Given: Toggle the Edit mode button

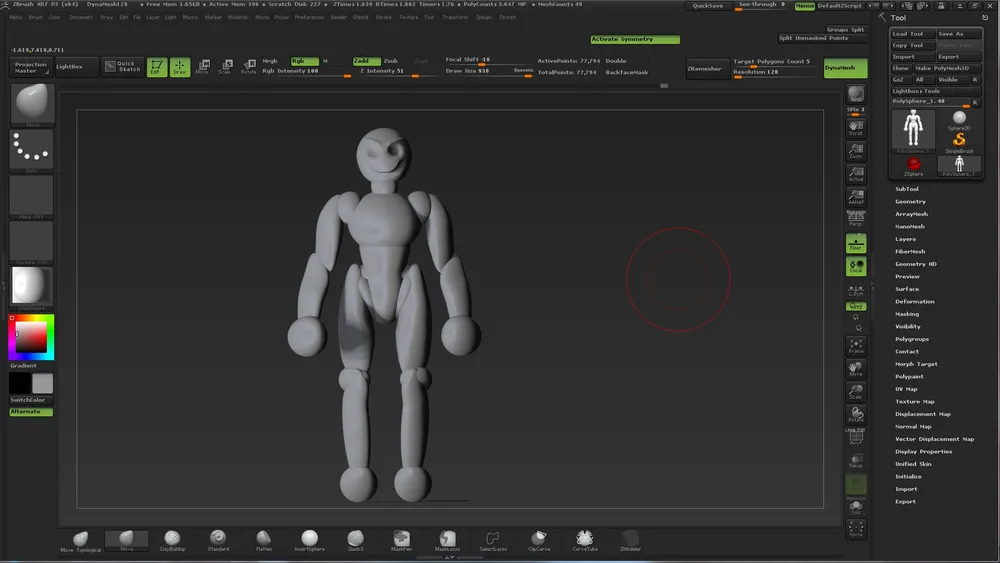Looking at the screenshot, I should tap(157, 67).
